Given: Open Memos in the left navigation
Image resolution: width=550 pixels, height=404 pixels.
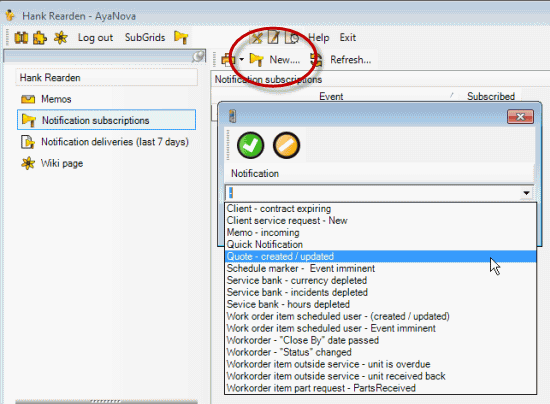Looking at the screenshot, I should 56,99.
